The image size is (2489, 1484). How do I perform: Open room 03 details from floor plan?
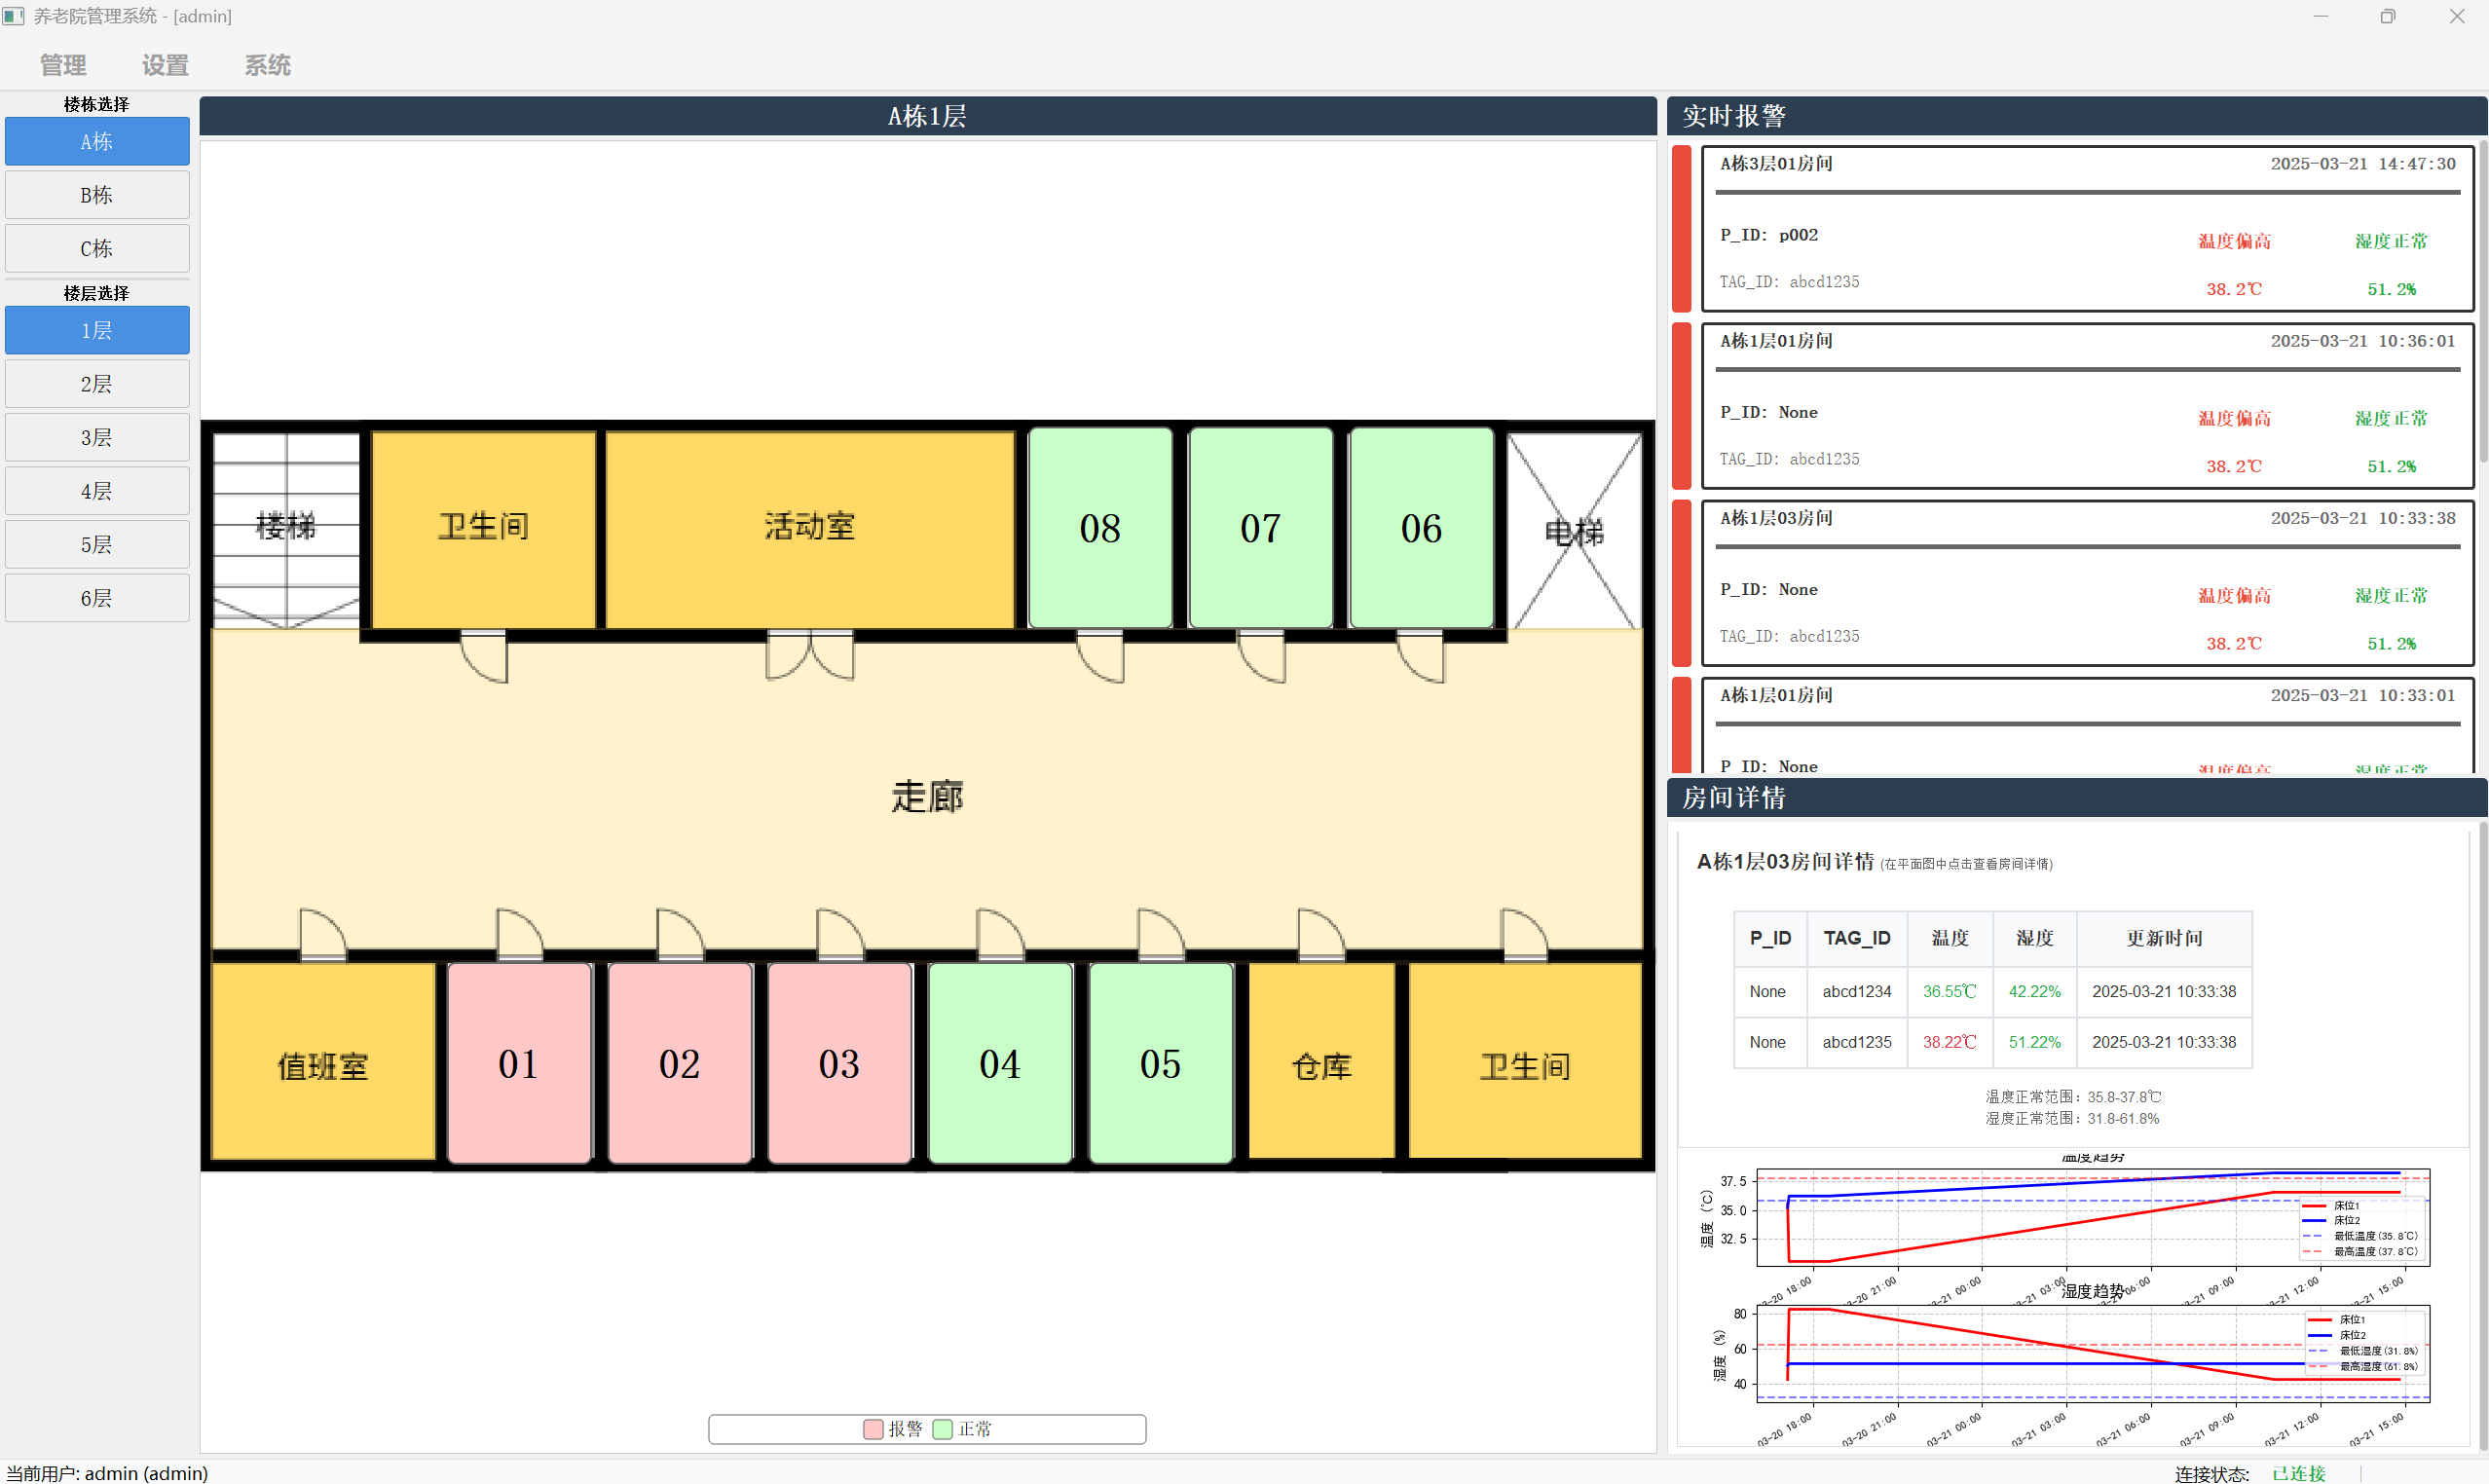(839, 1063)
